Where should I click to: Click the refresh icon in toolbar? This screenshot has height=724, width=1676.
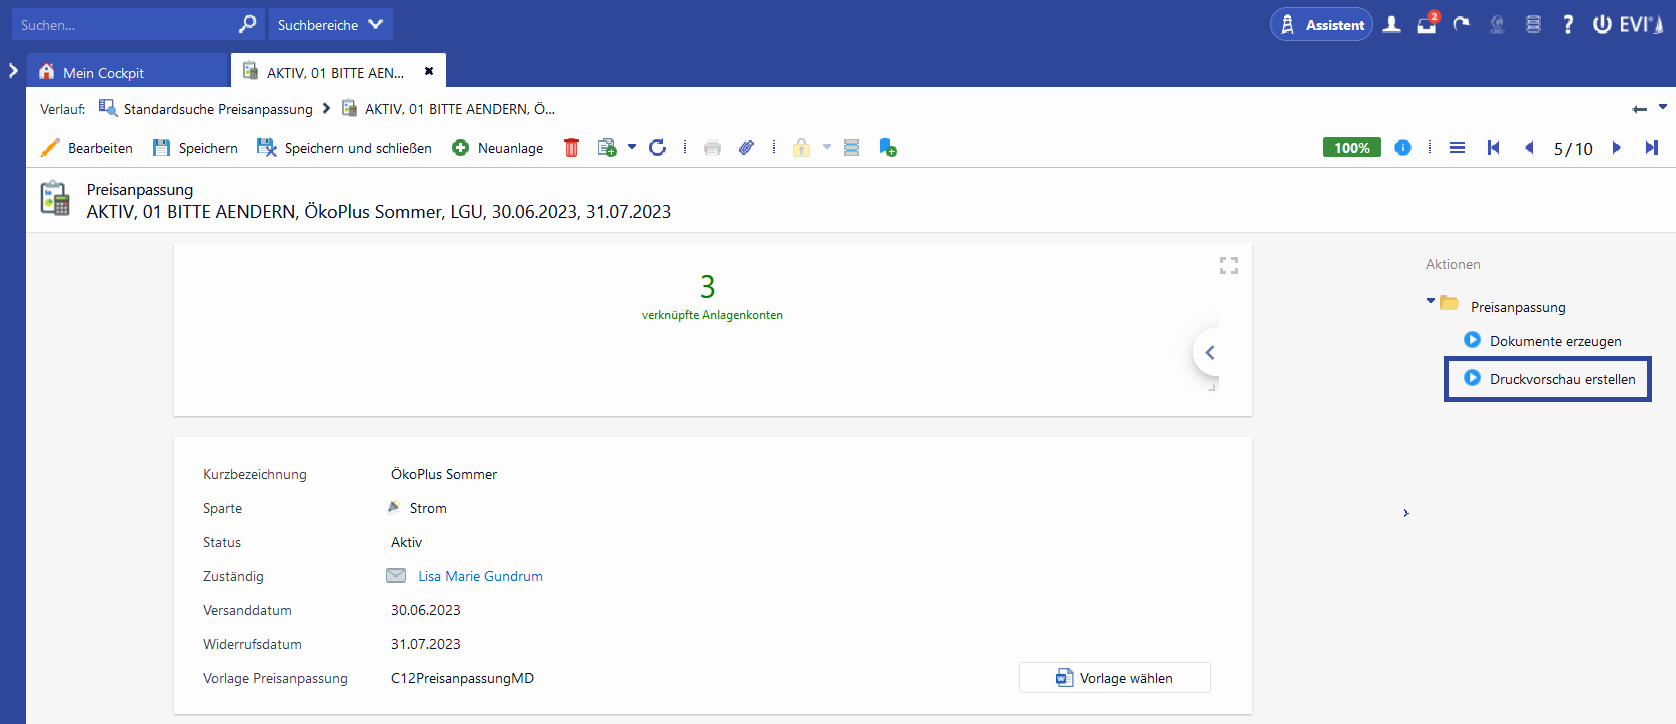(x=657, y=148)
